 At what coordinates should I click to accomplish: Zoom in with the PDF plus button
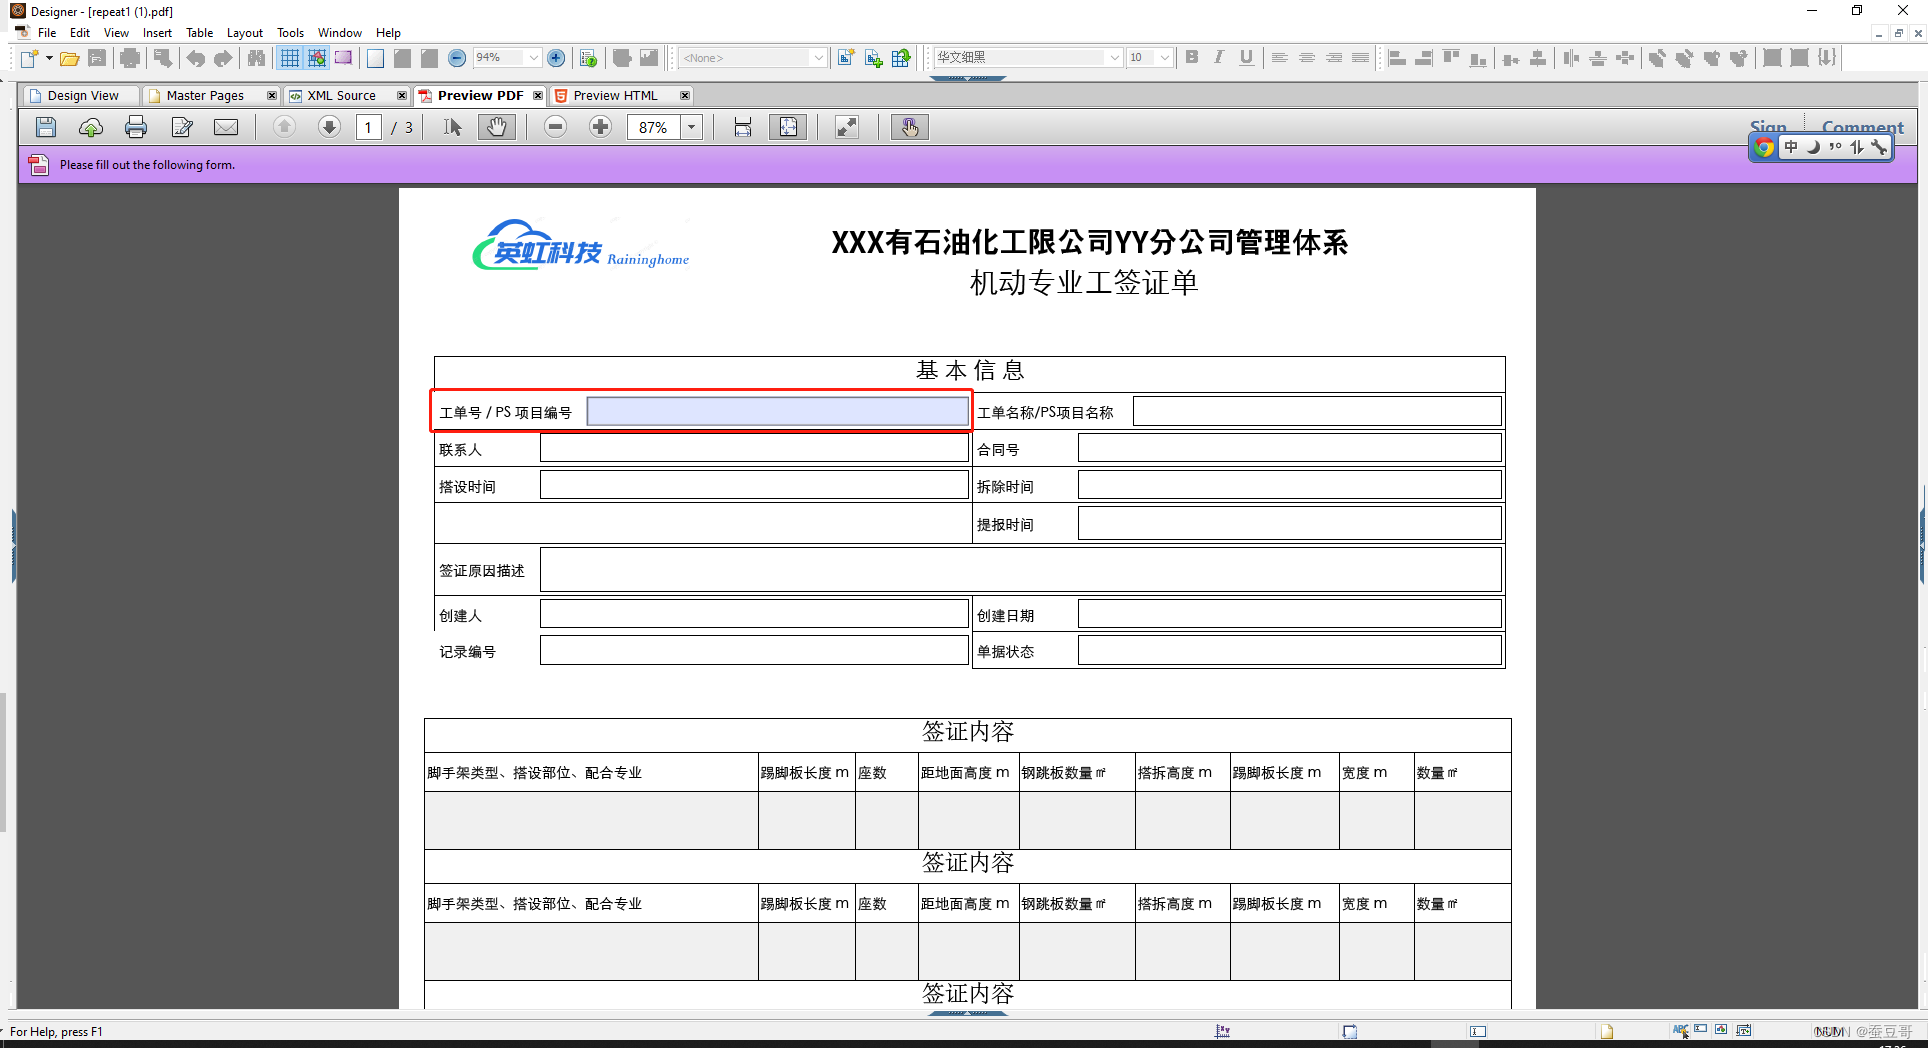coord(600,127)
